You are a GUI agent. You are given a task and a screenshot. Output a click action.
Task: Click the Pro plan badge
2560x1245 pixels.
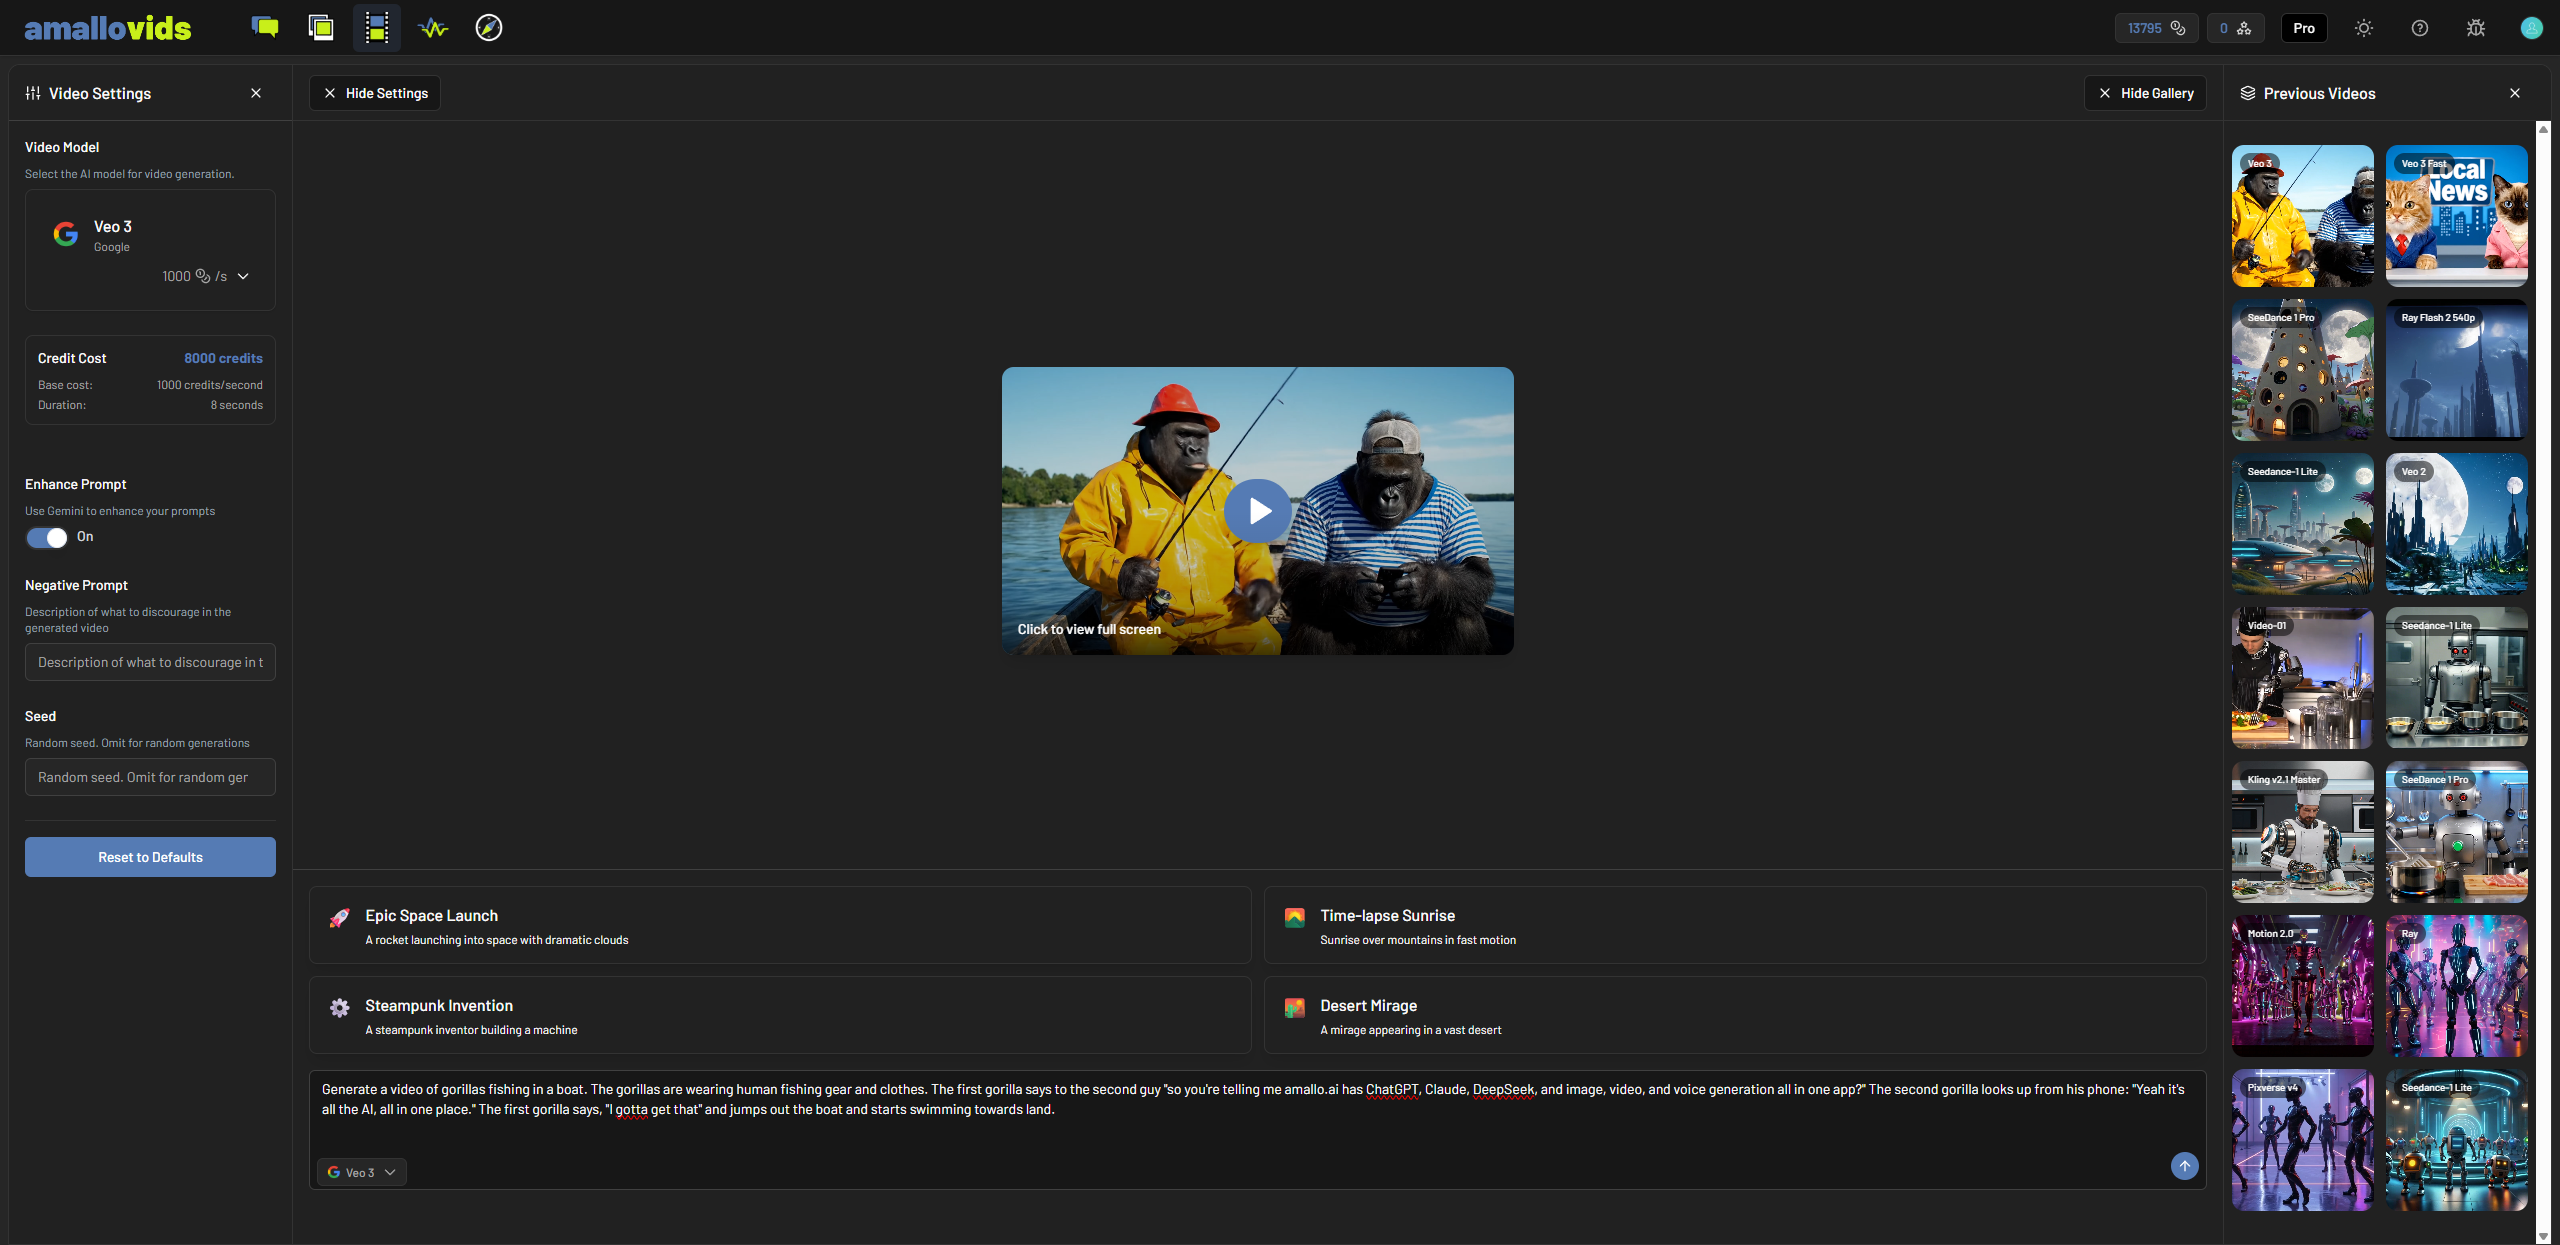pyautogui.click(x=2304, y=28)
